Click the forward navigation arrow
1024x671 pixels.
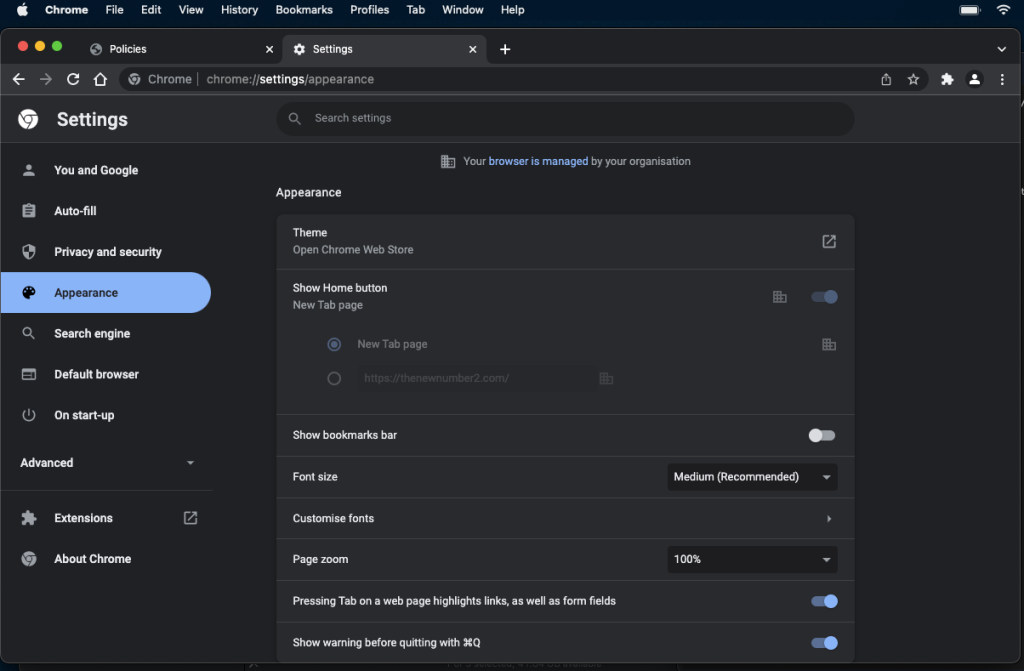tap(46, 79)
